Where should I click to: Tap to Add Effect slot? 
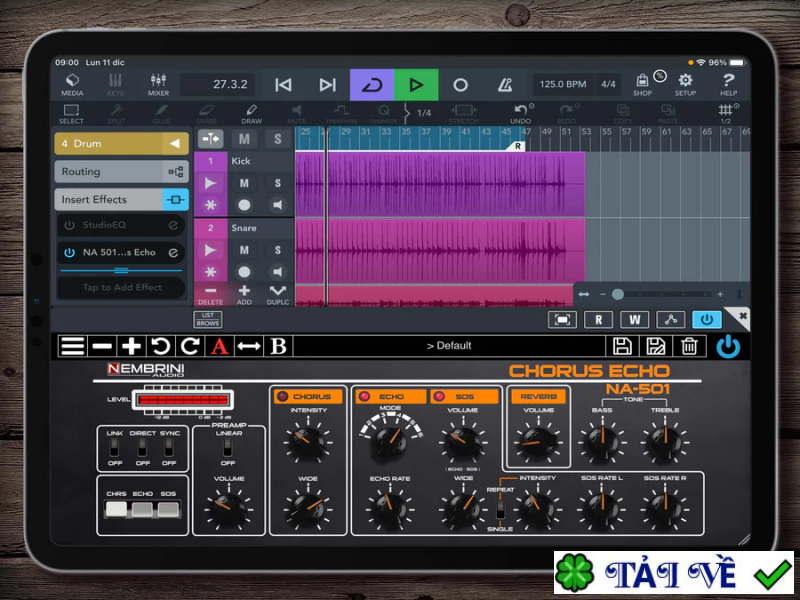[x=120, y=288]
